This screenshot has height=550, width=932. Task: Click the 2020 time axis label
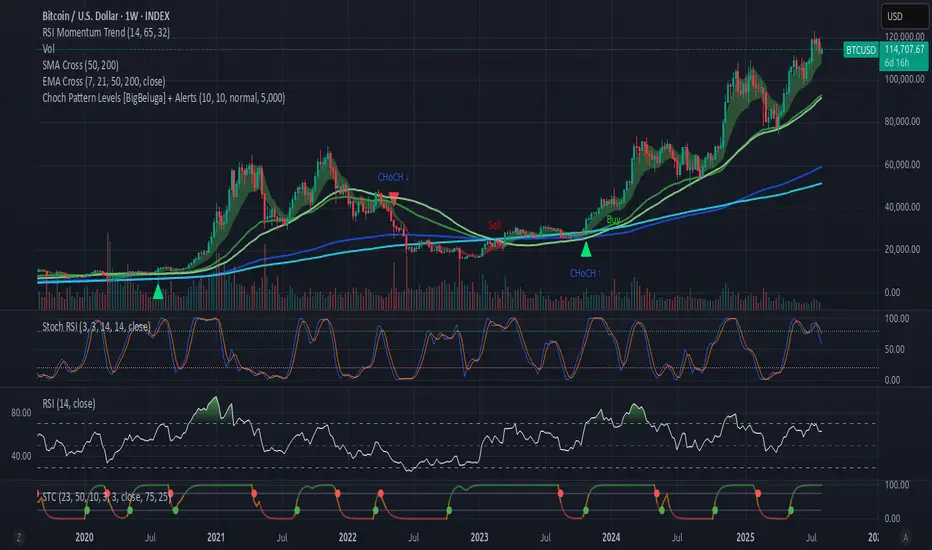coord(84,538)
